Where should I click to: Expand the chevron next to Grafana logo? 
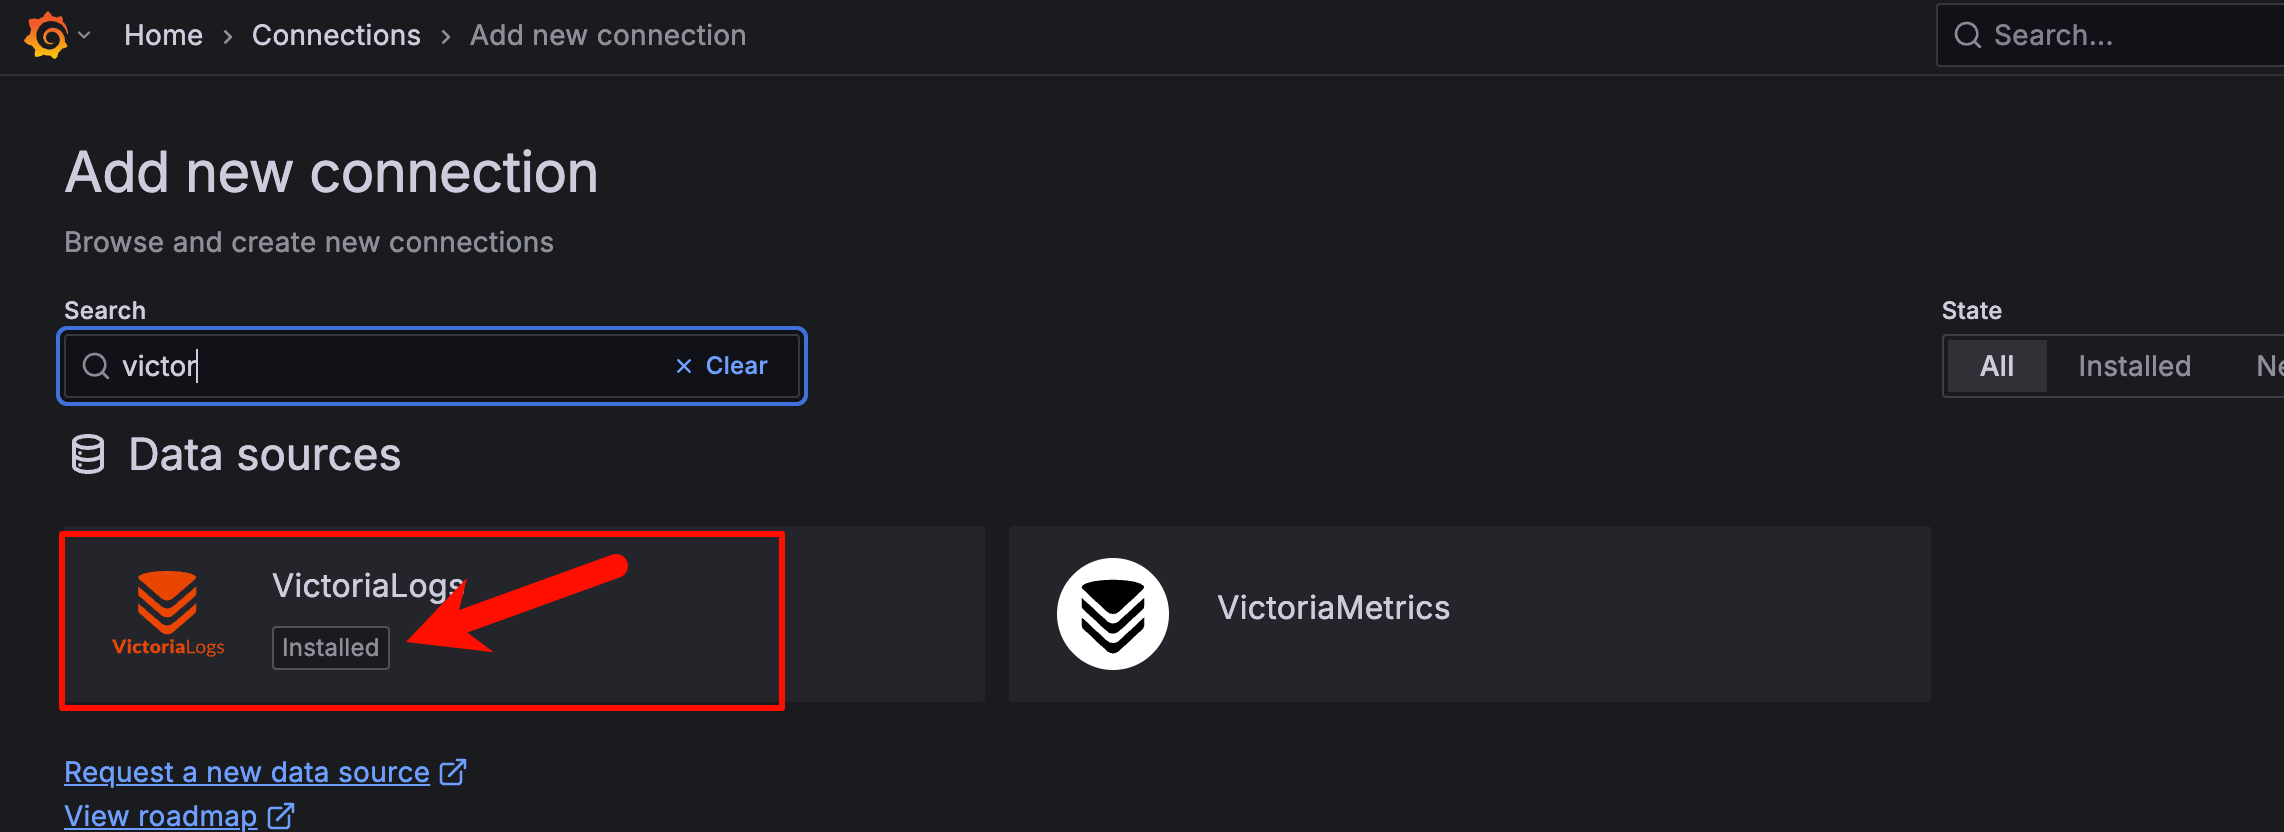(x=85, y=36)
